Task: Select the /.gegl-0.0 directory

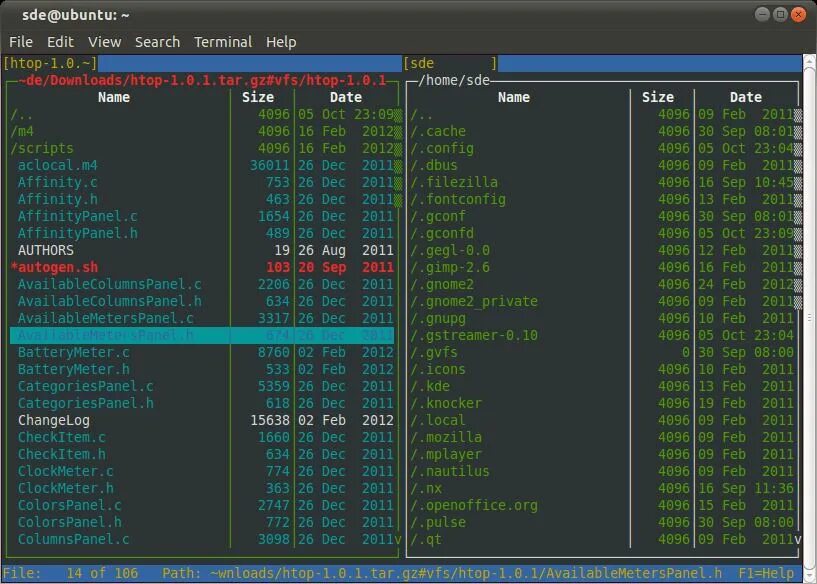Action: click(x=602, y=251)
